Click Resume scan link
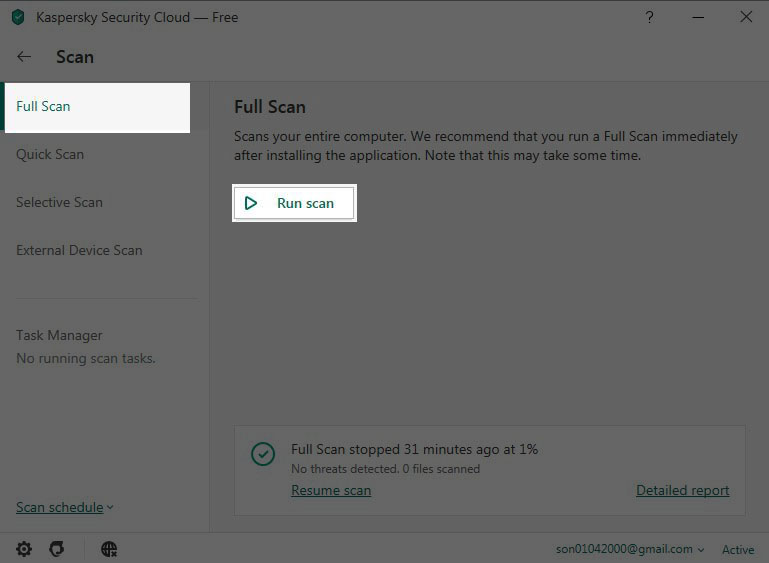The image size is (769, 563). click(331, 490)
